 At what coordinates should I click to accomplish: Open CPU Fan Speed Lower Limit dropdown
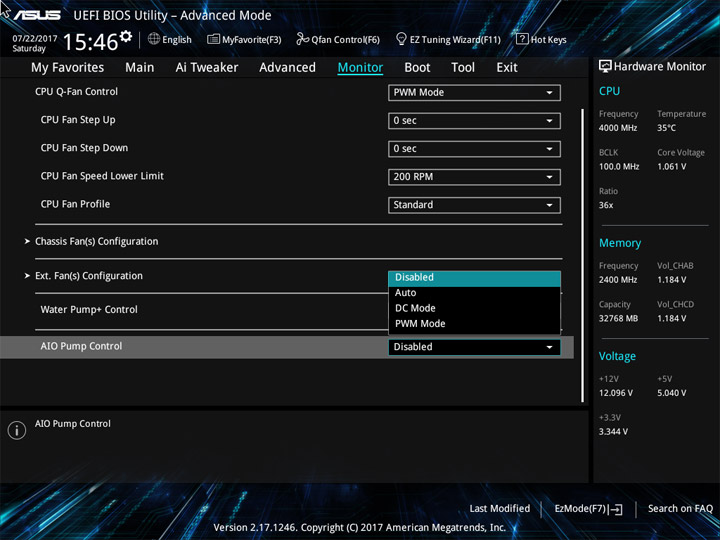[474, 177]
